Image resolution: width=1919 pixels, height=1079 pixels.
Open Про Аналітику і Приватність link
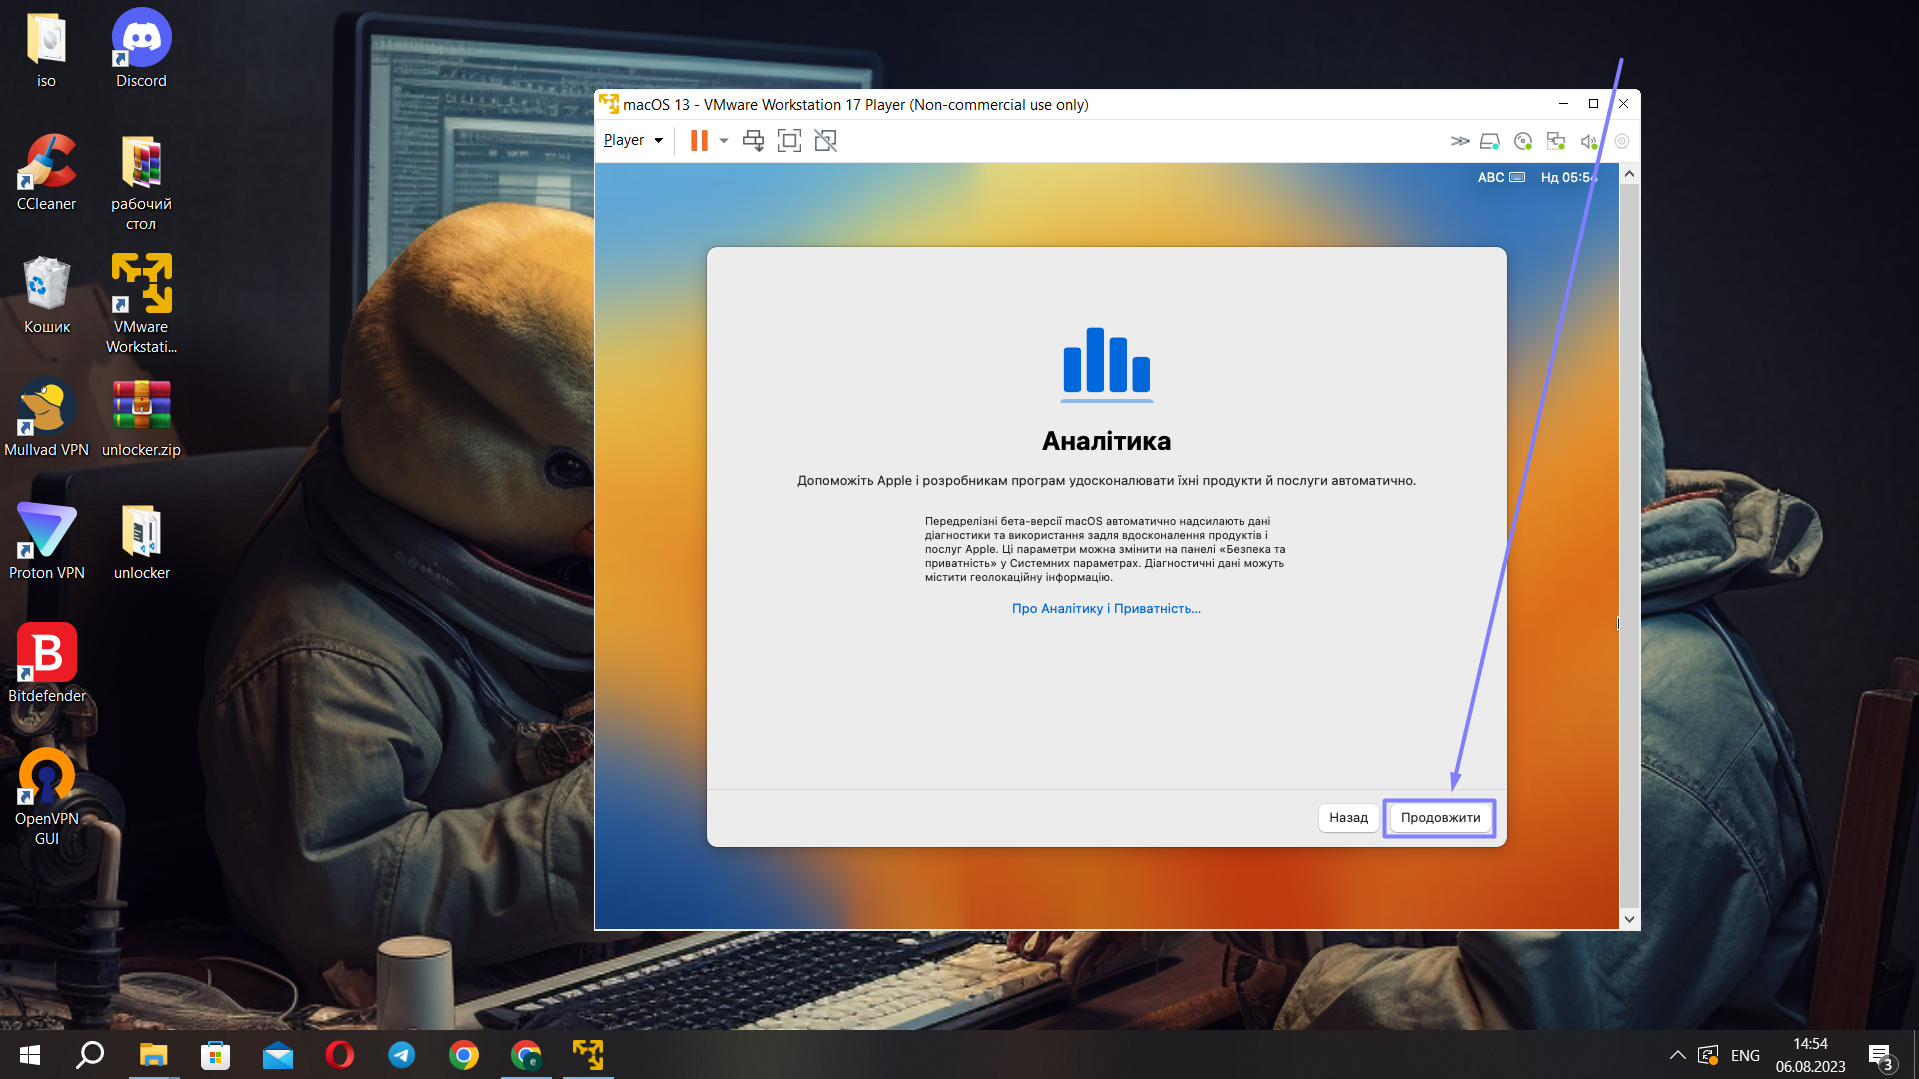pos(1106,609)
